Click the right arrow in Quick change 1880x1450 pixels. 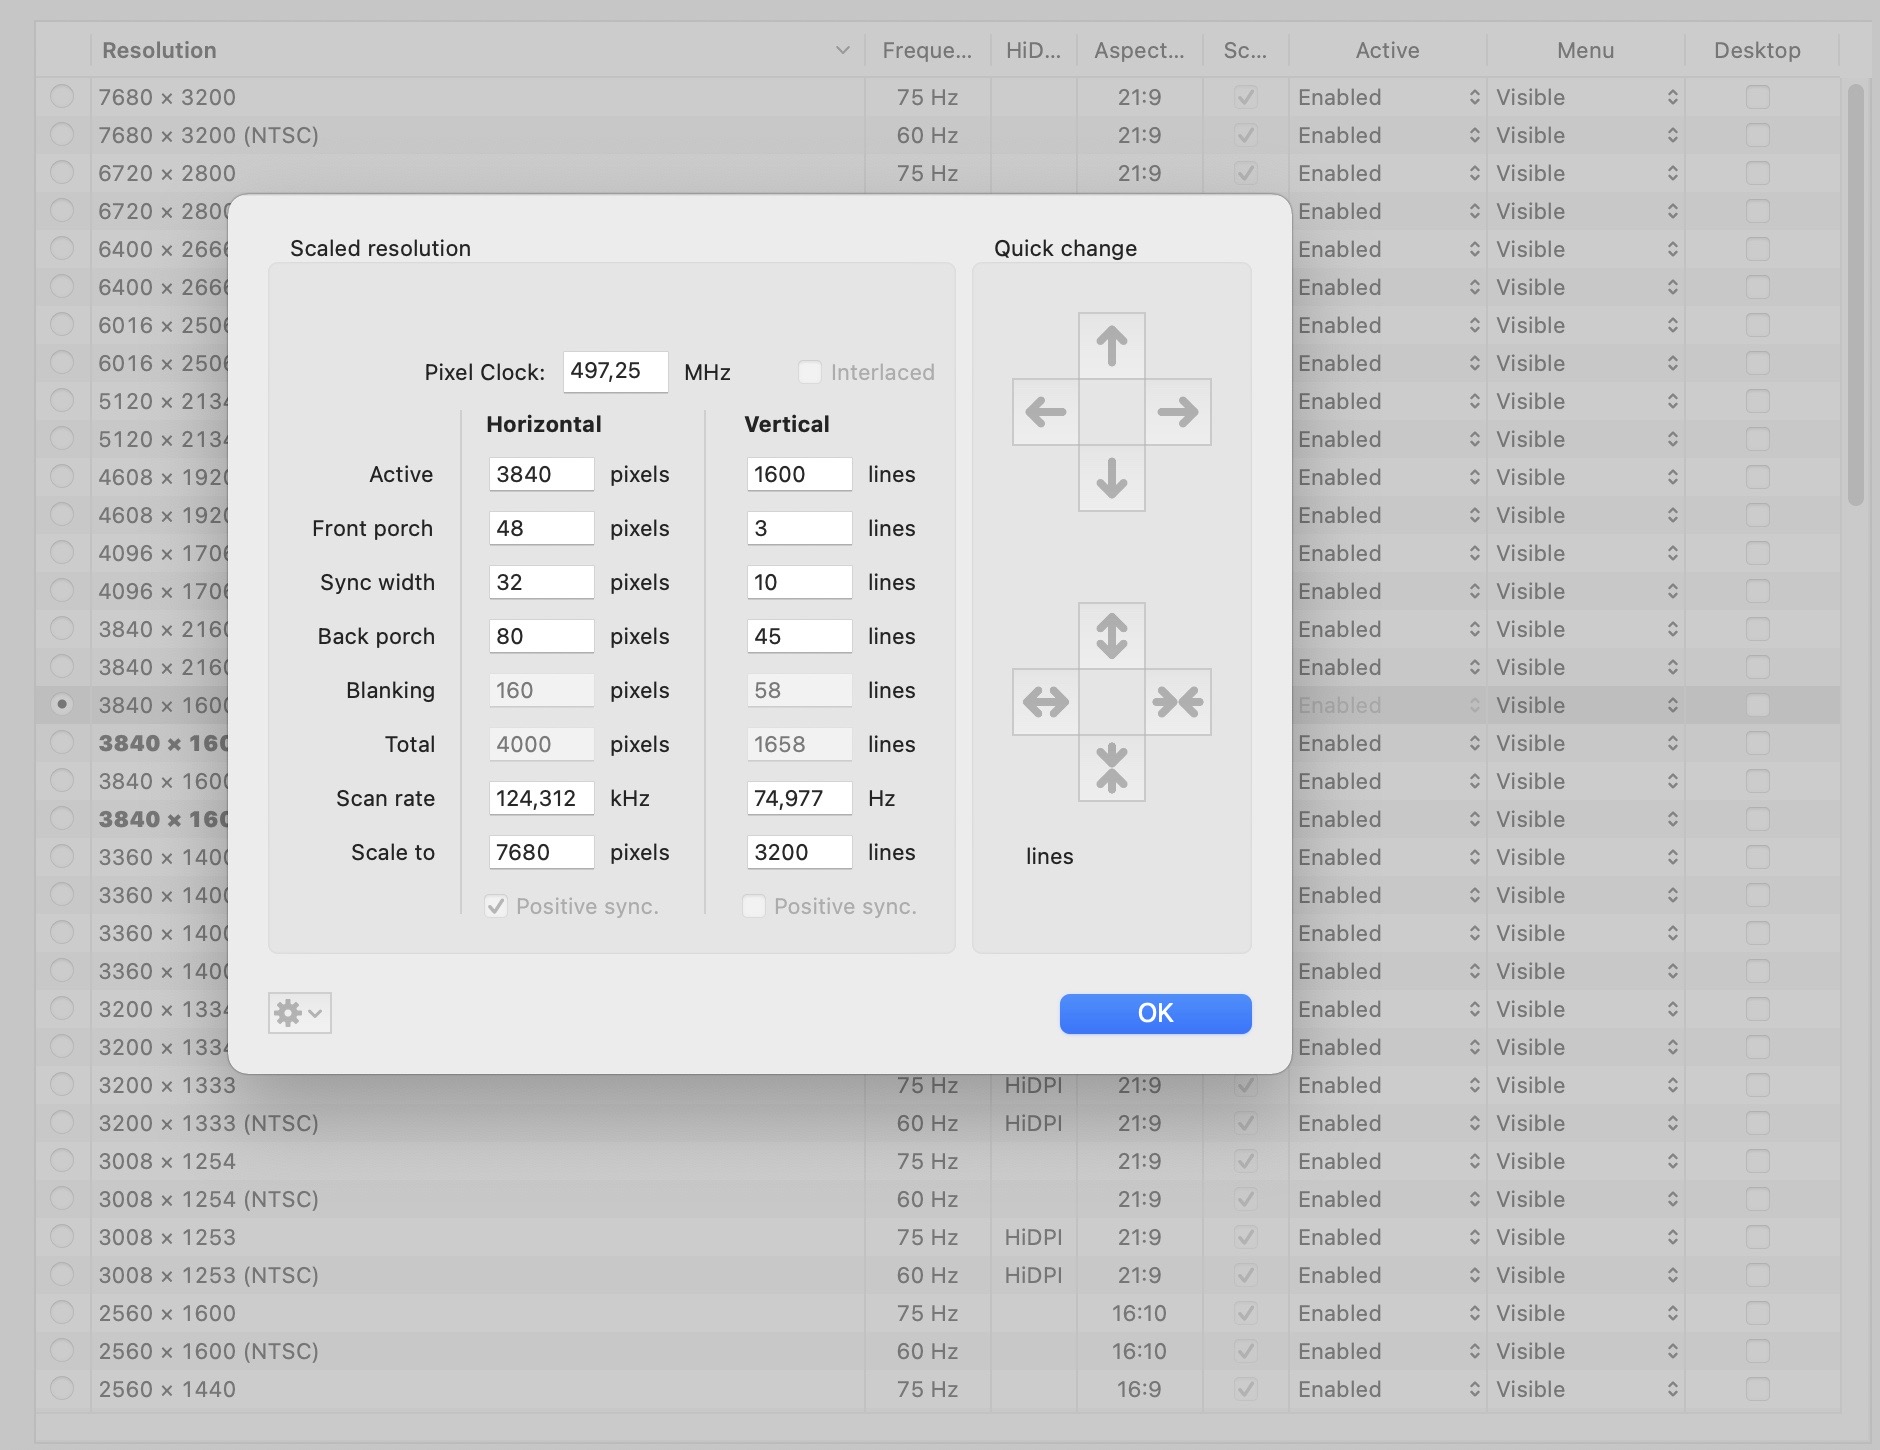[1178, 411]
